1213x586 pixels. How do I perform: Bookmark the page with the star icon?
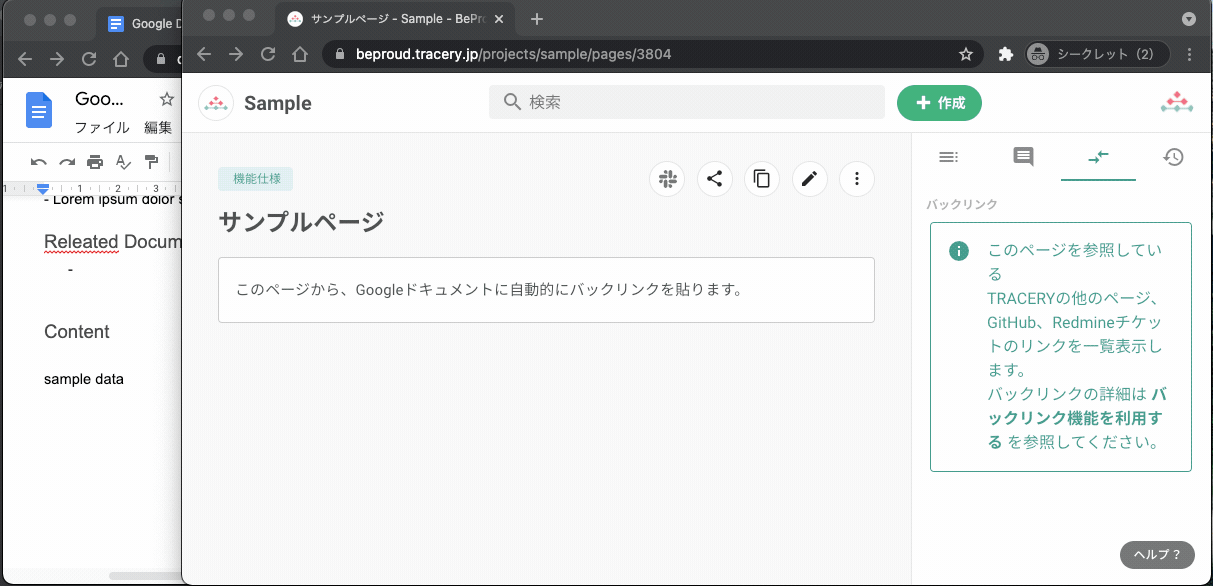pyautogui.click(x=966, y=55)
